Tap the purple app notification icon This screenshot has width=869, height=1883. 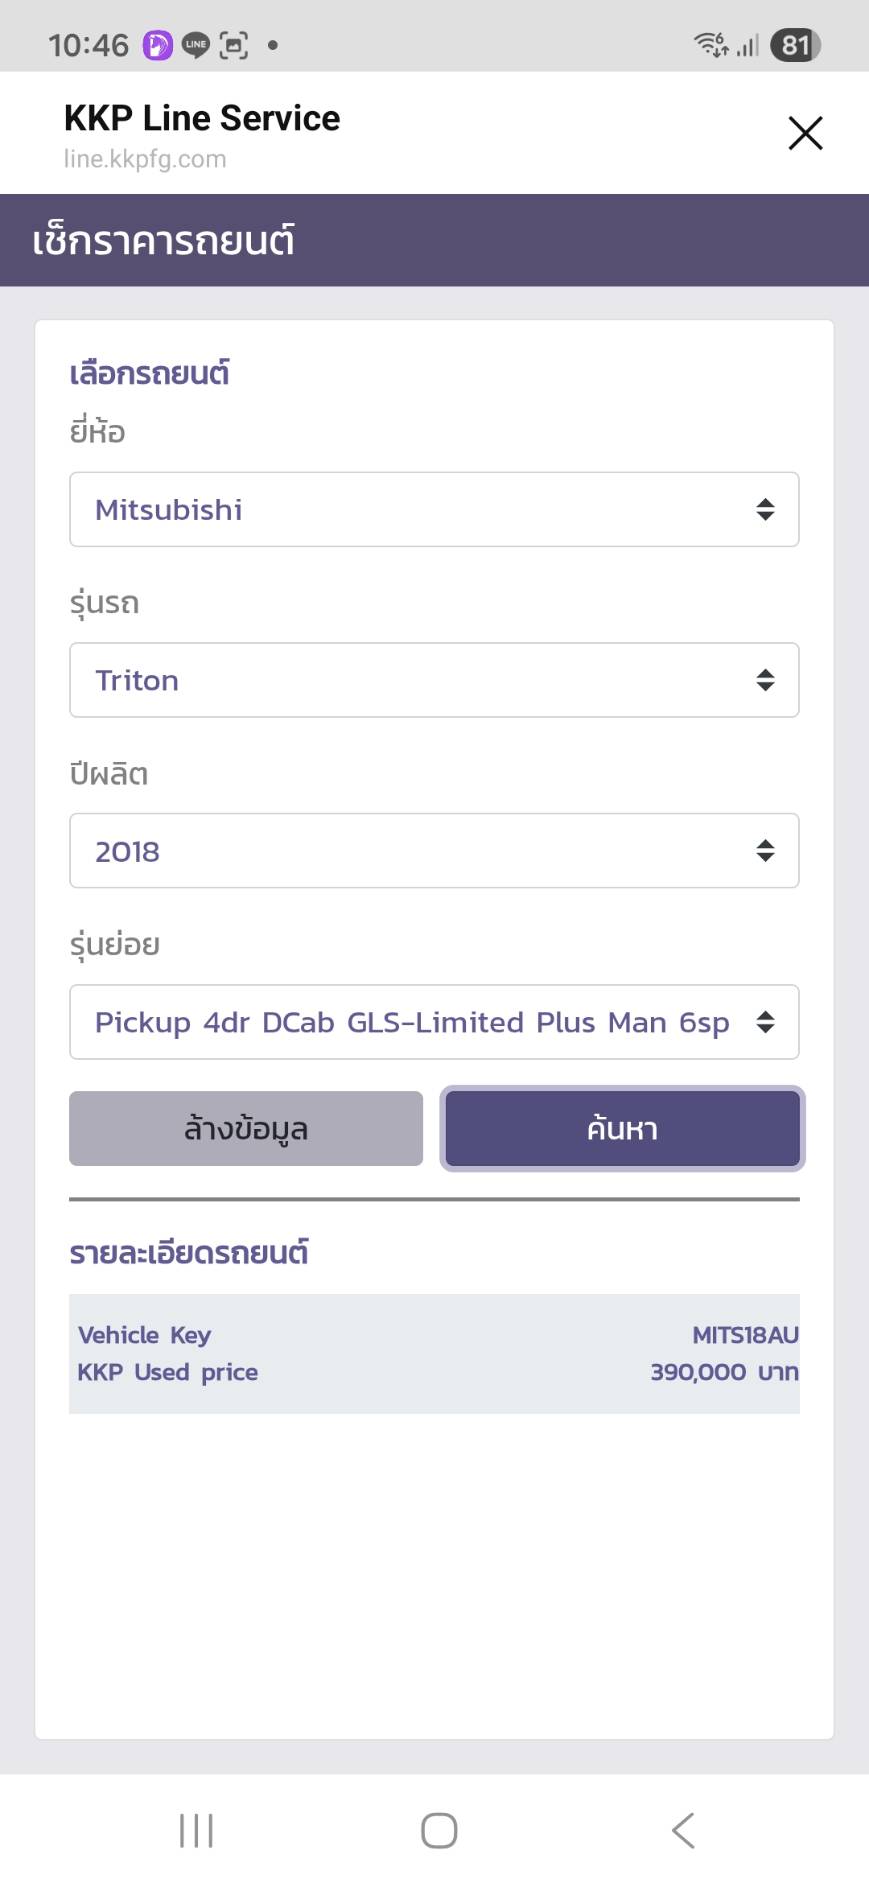[158, 45]
